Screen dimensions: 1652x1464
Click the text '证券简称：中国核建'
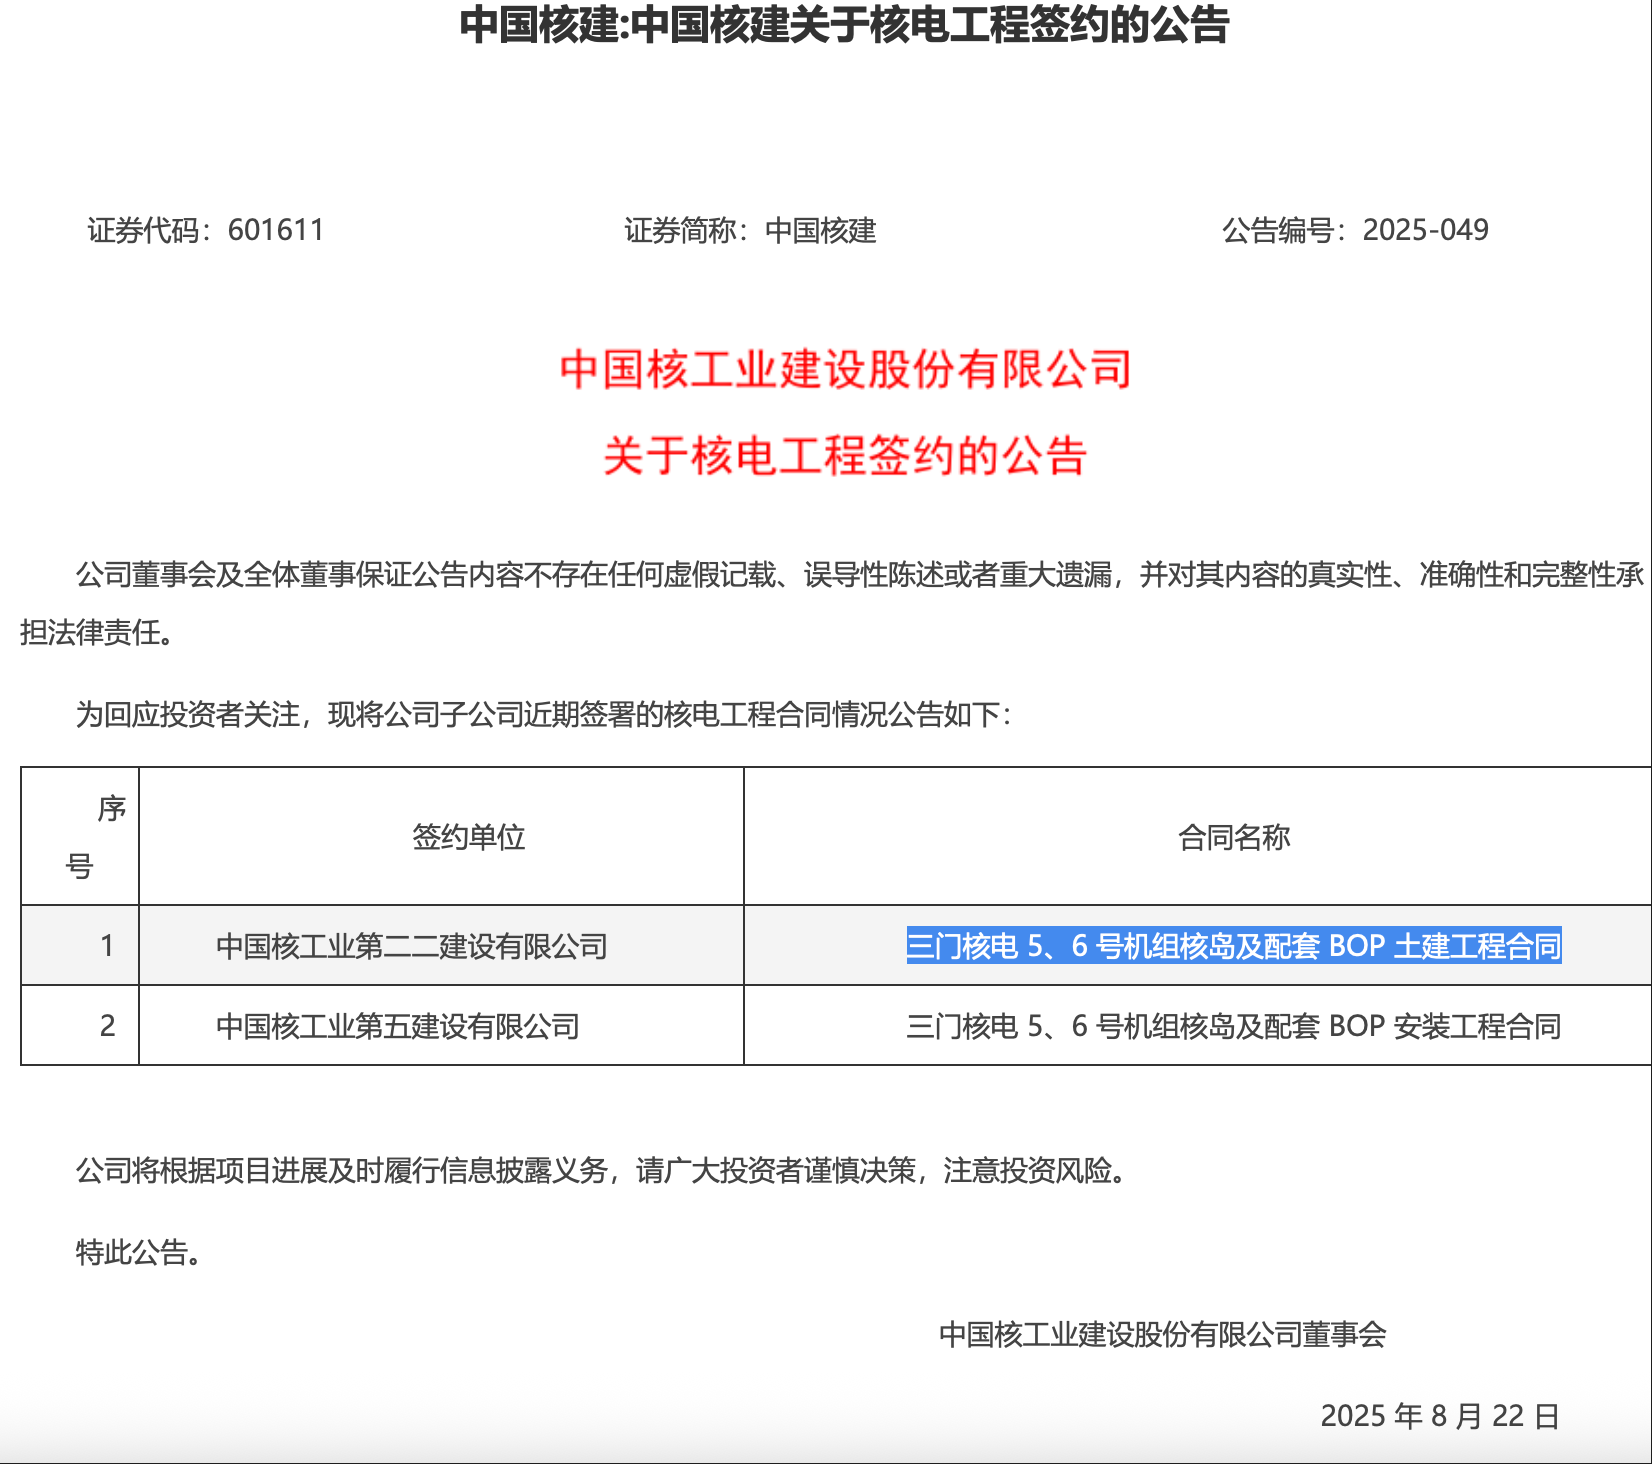pyautogui.click(x=750, y=231)
